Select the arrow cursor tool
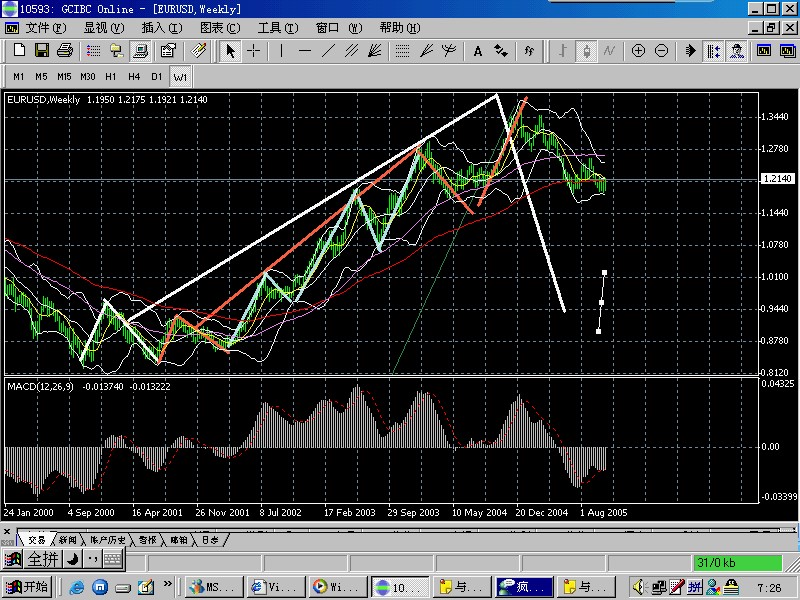The width and height of the screenshot is (800, 600). pos(231,51)
